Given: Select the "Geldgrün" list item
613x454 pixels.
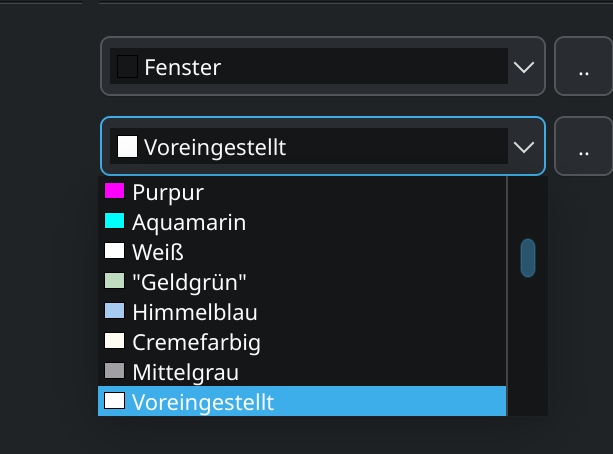Looking at the screenshot, I should point(189,282).
